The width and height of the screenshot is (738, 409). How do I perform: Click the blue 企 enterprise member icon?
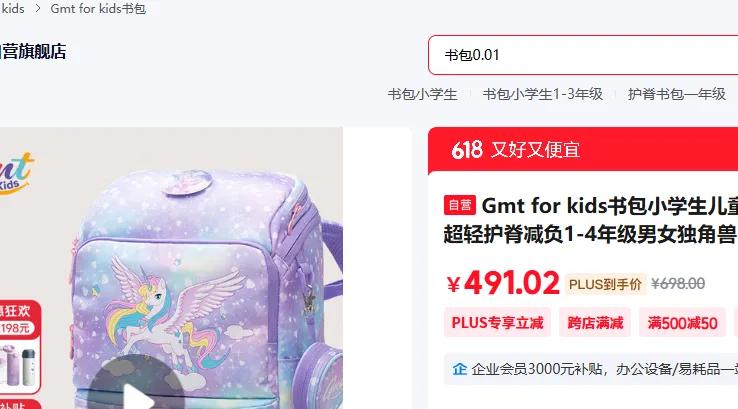[x=460, y=369]
